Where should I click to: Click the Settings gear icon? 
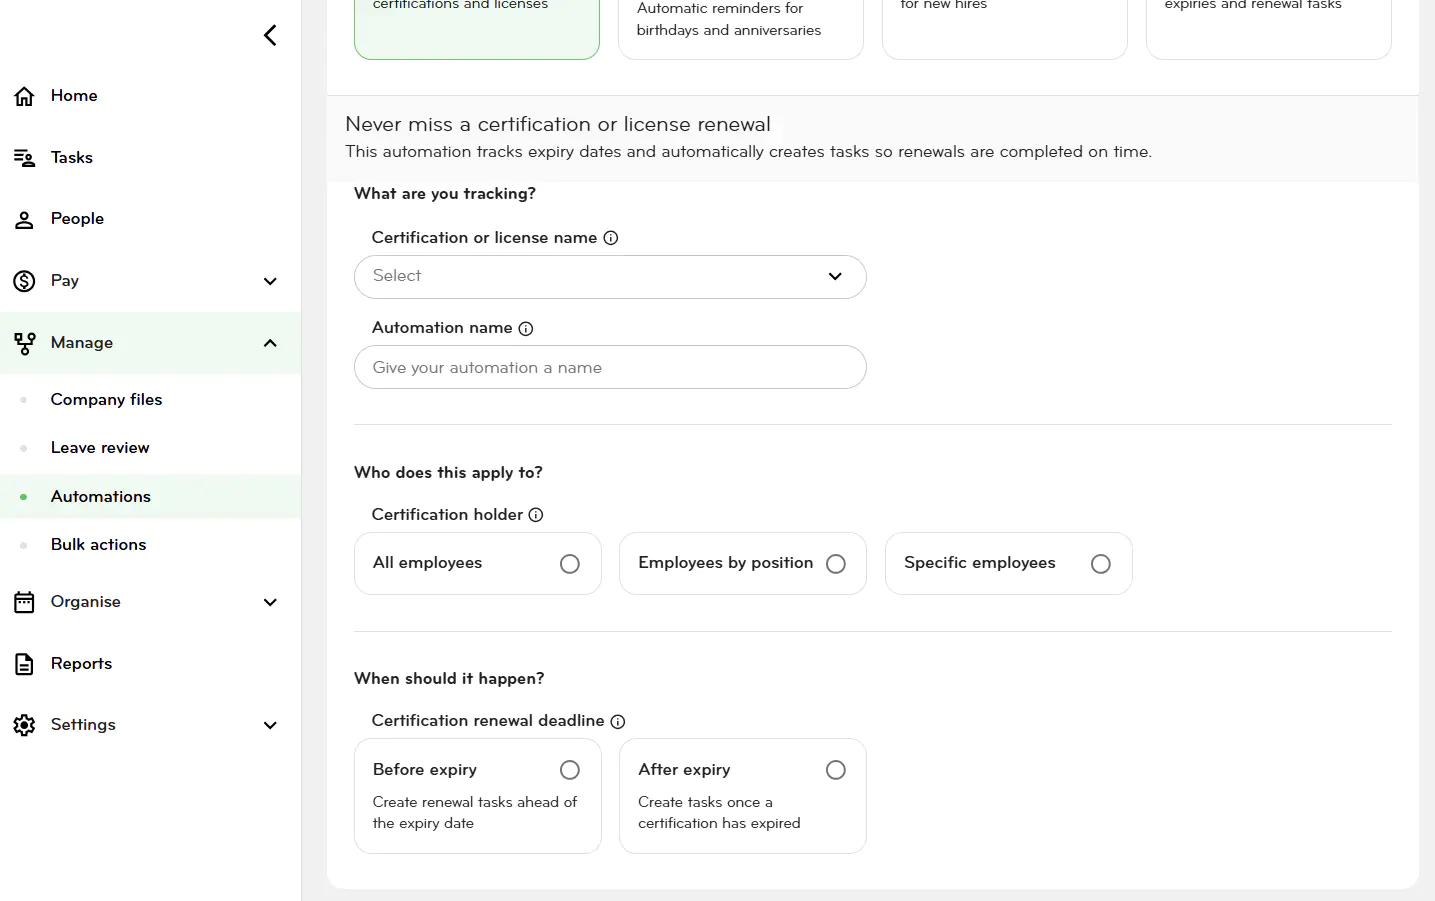point(25,725)
